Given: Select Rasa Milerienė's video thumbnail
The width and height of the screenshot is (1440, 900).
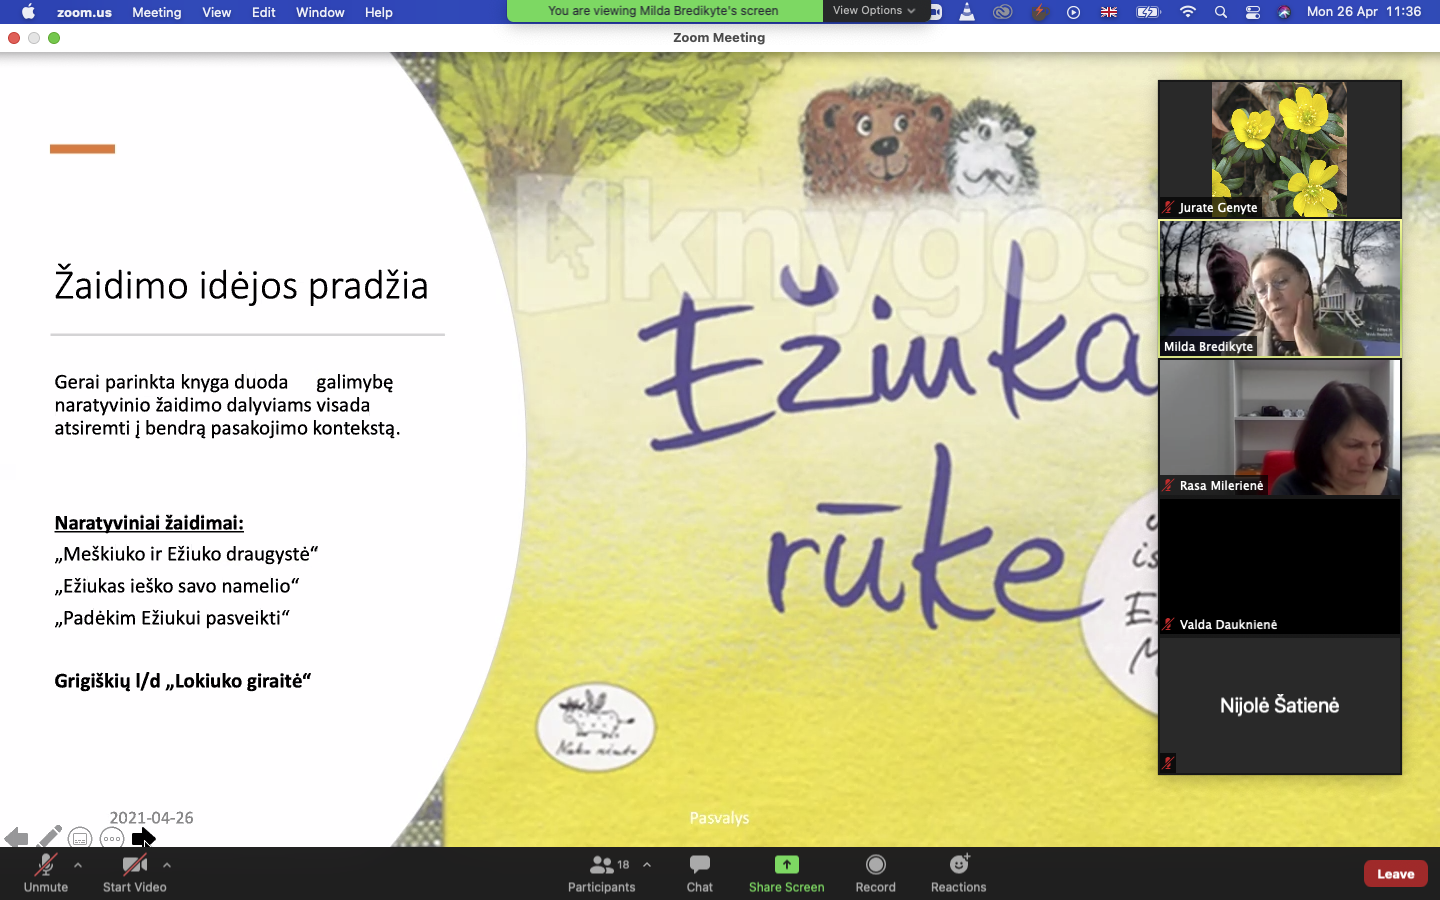Looking at the screenshot, I should [1280, 427].
